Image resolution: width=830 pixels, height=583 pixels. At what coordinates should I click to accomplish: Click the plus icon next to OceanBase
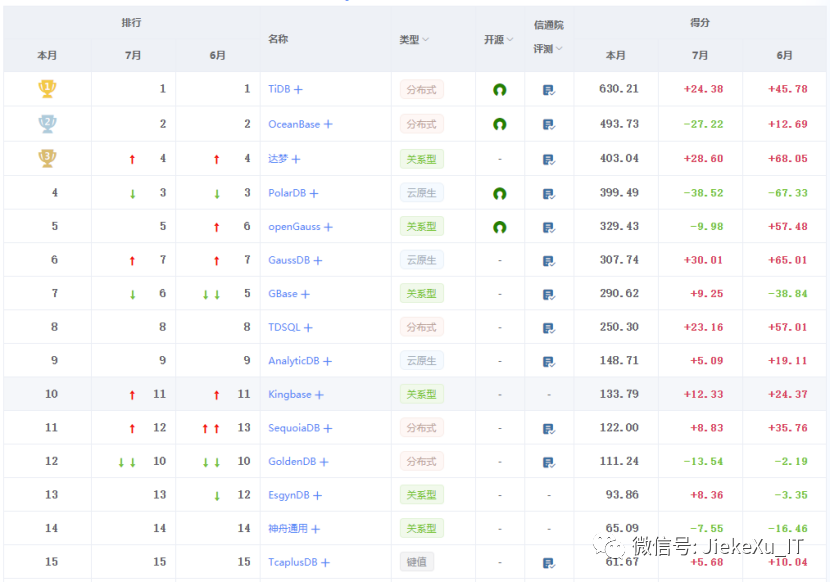(328, 124)
